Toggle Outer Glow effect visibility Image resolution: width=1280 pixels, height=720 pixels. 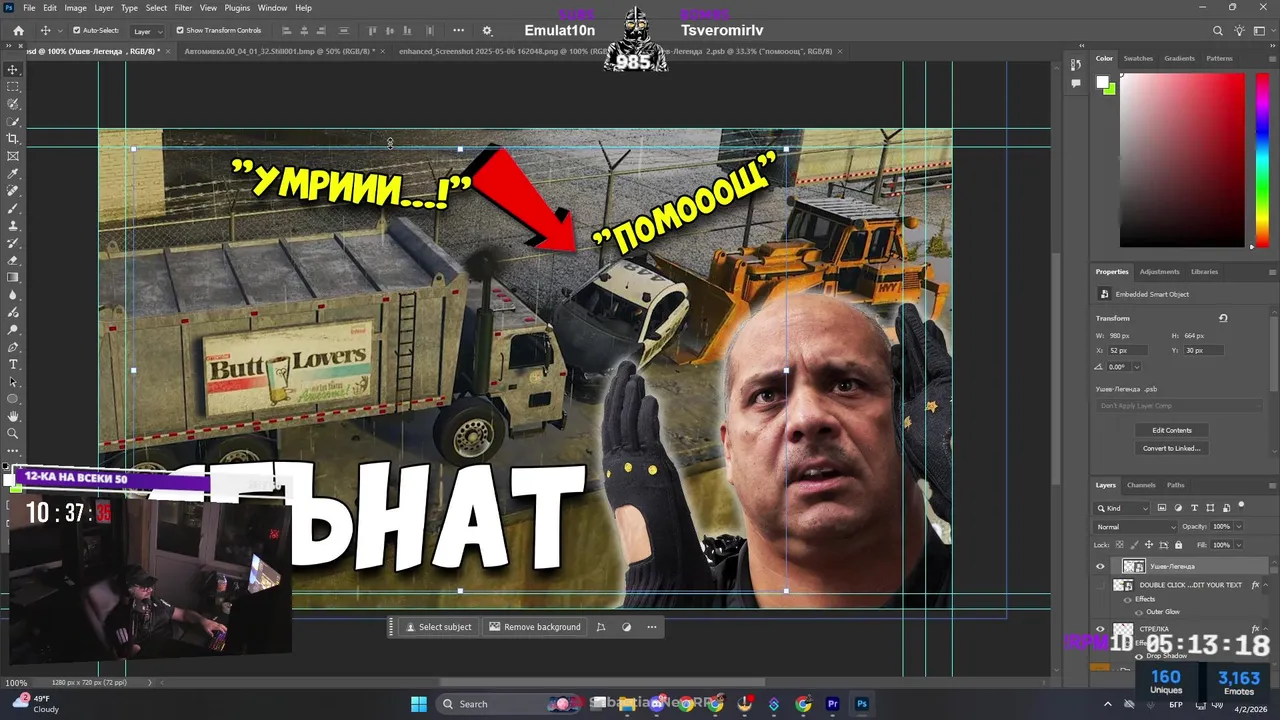click(x=1139, y=611)
